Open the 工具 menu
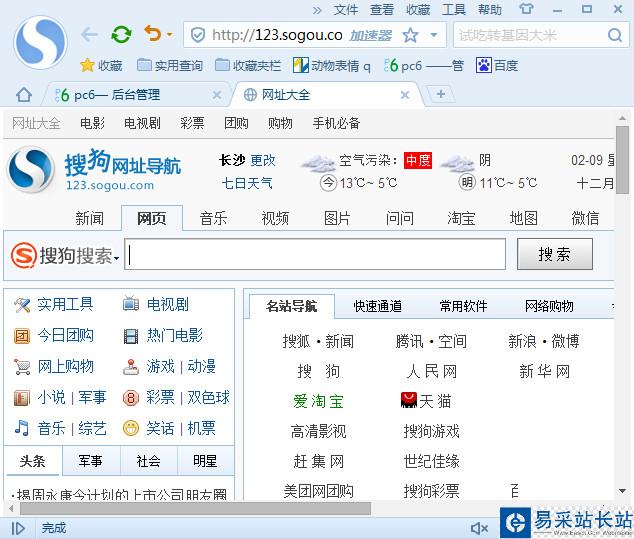The image size is (634, 539). [454, 10]
